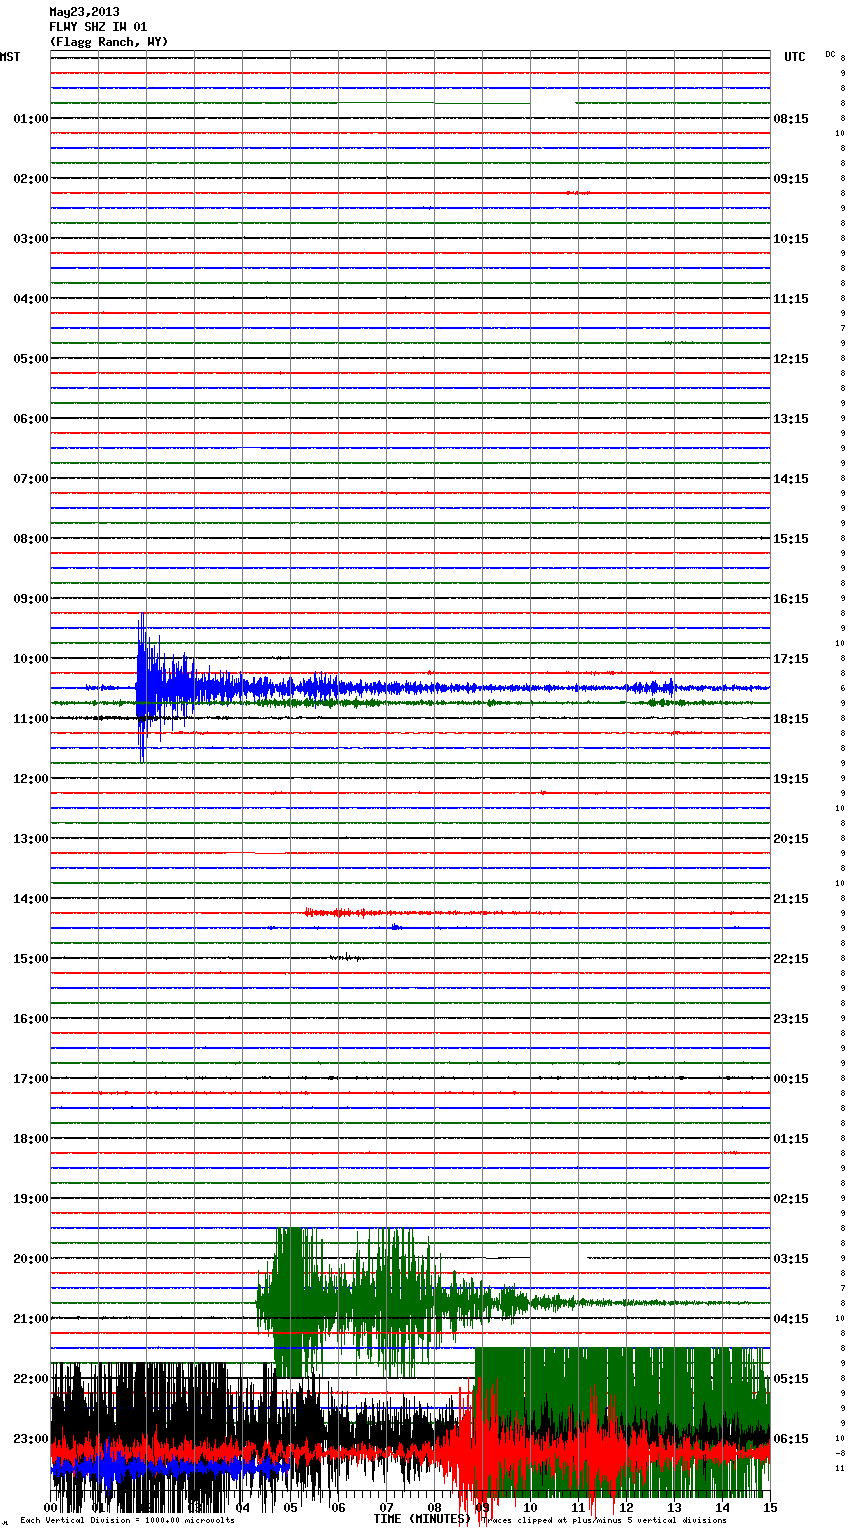Viewport: 850px width, 1534px height.
Task: Click the Traces clipped at plus/minus footnote
Action: point(603,1521)
